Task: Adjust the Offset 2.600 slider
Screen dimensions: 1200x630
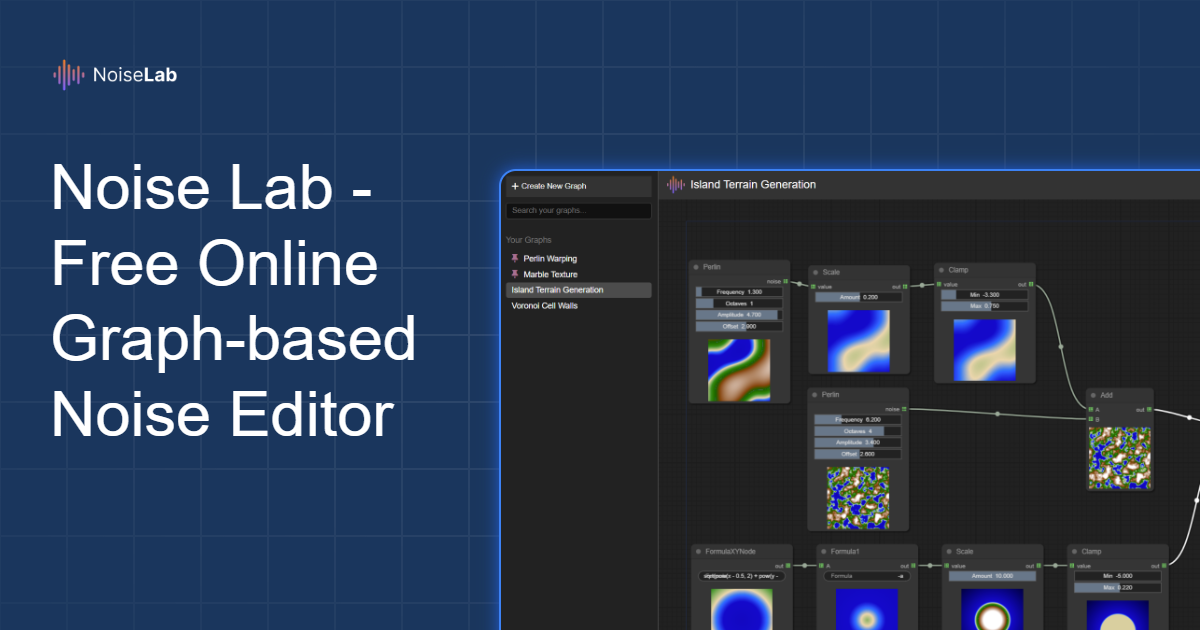Action: tap(858, 454)
